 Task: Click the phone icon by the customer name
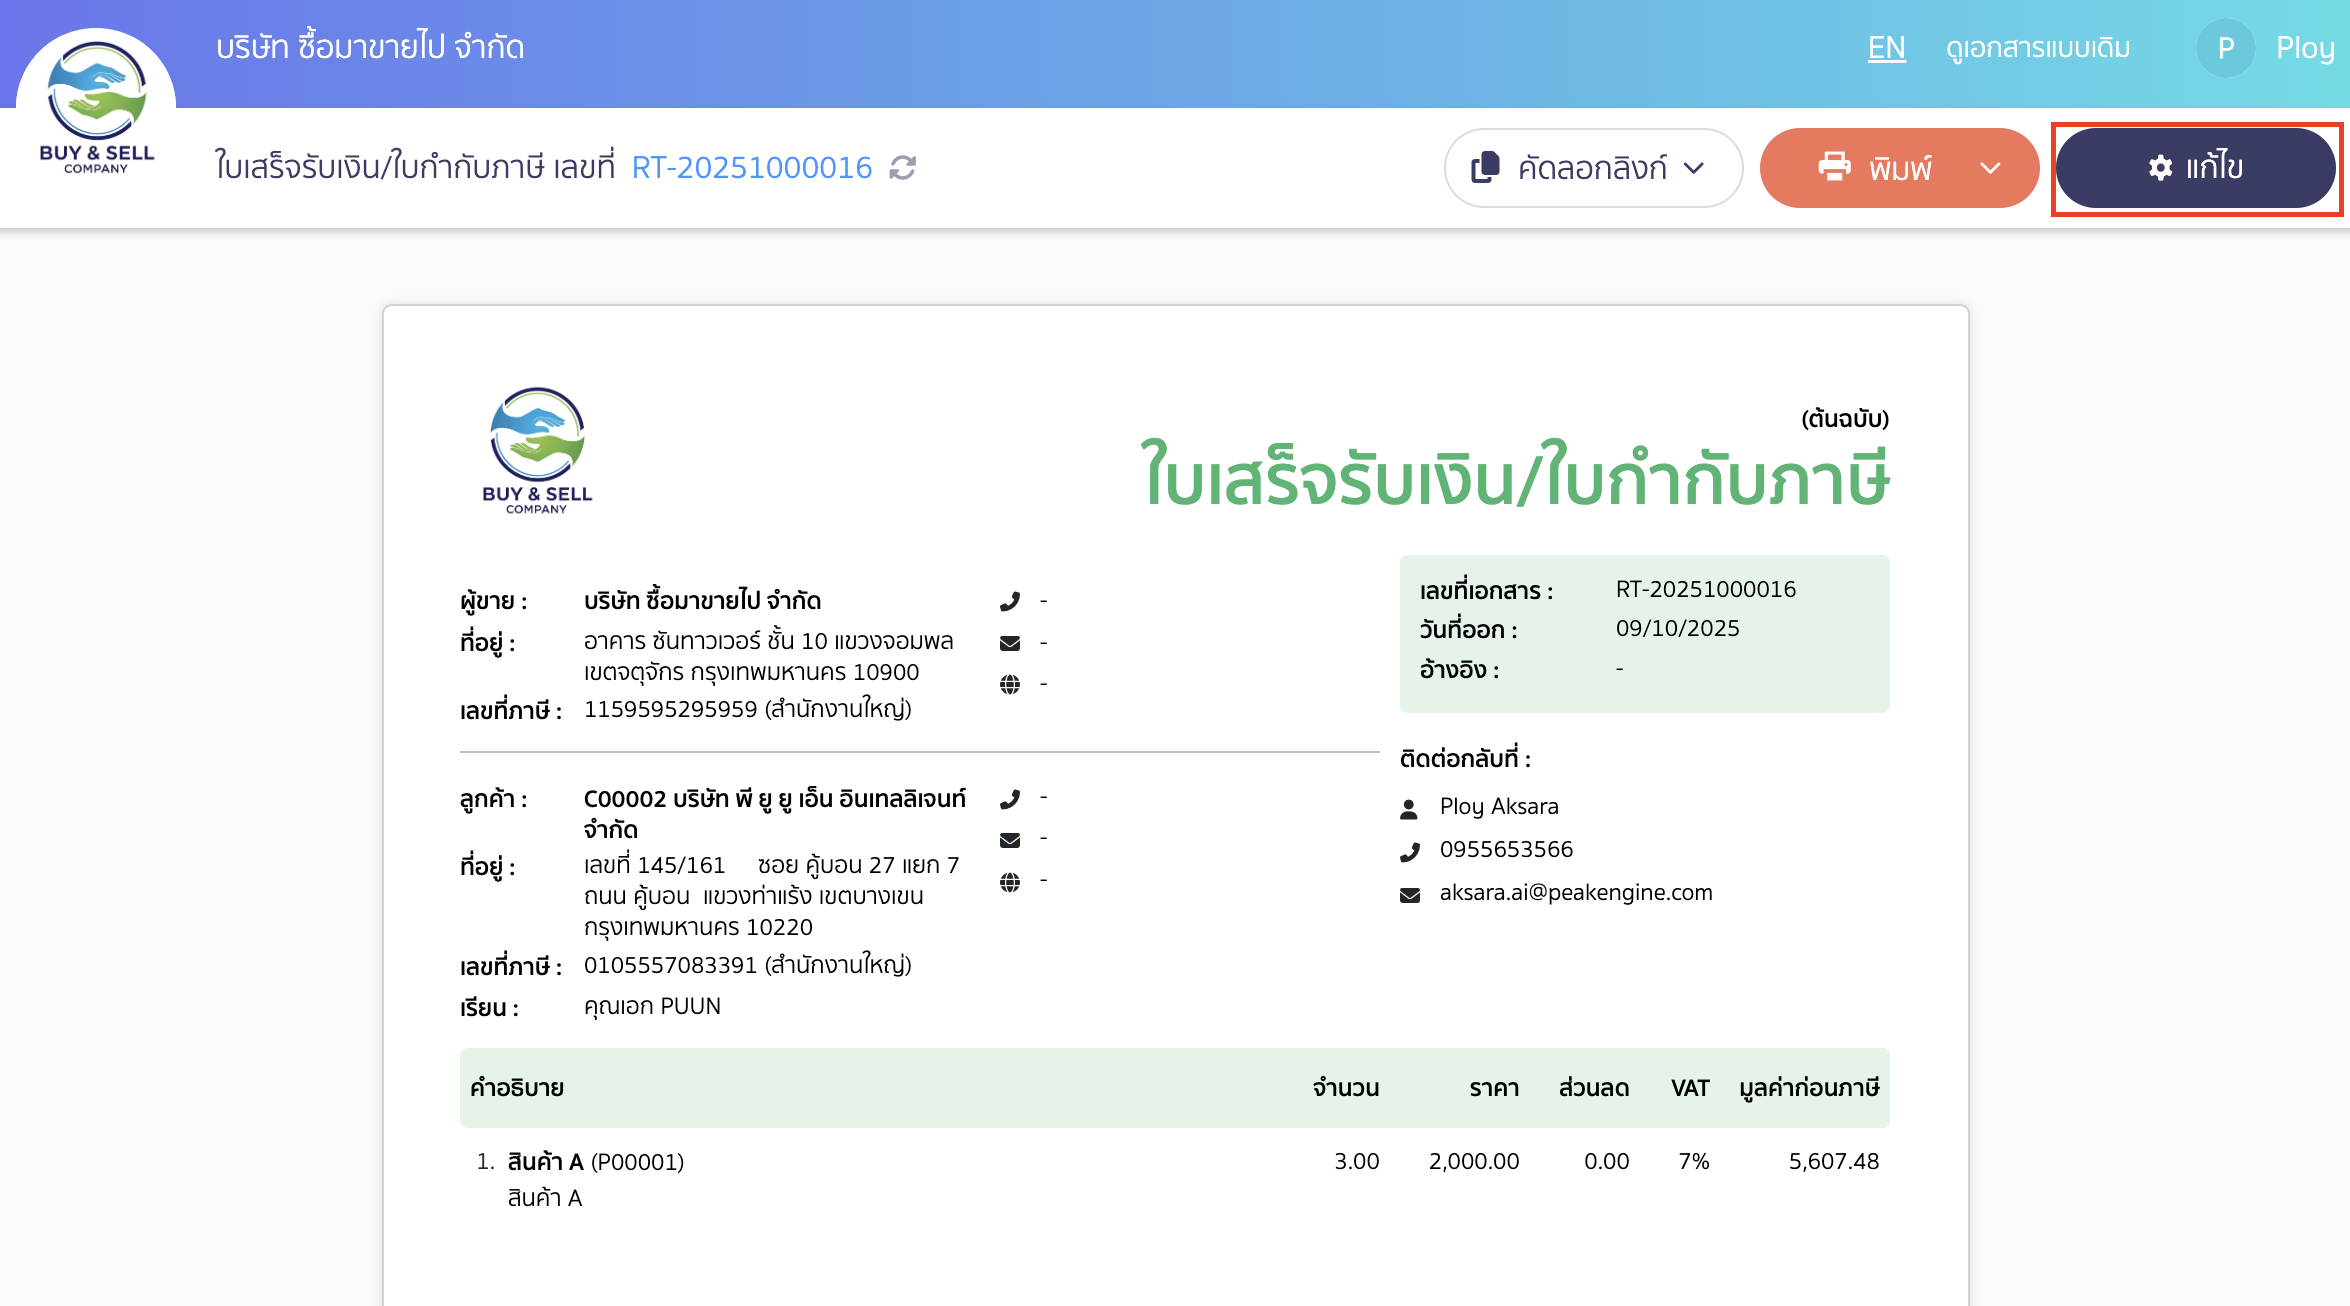click(1010, 798)
